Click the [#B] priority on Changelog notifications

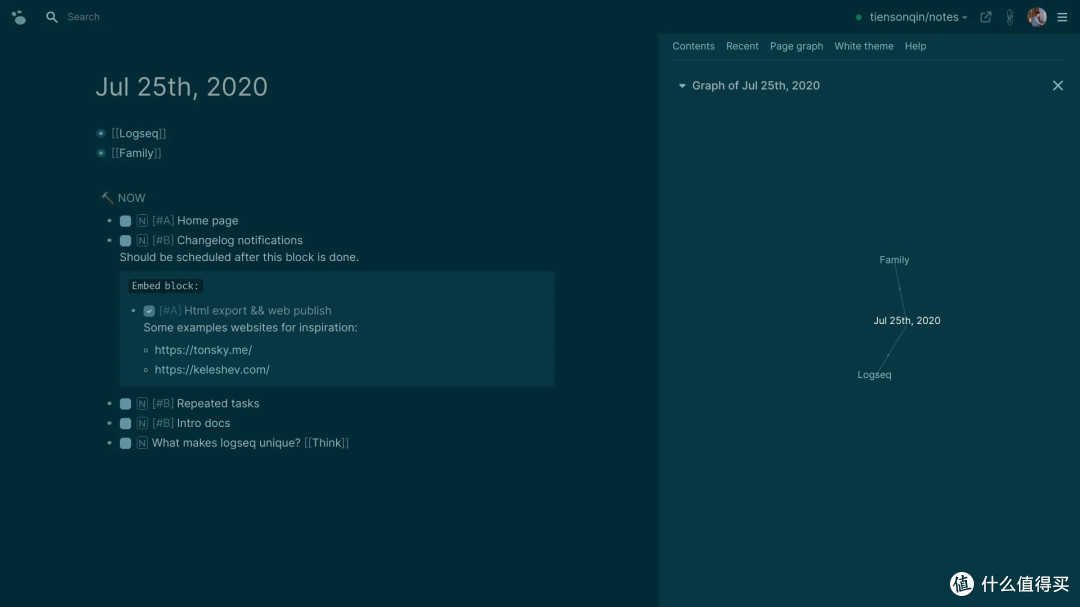point(163,240)
